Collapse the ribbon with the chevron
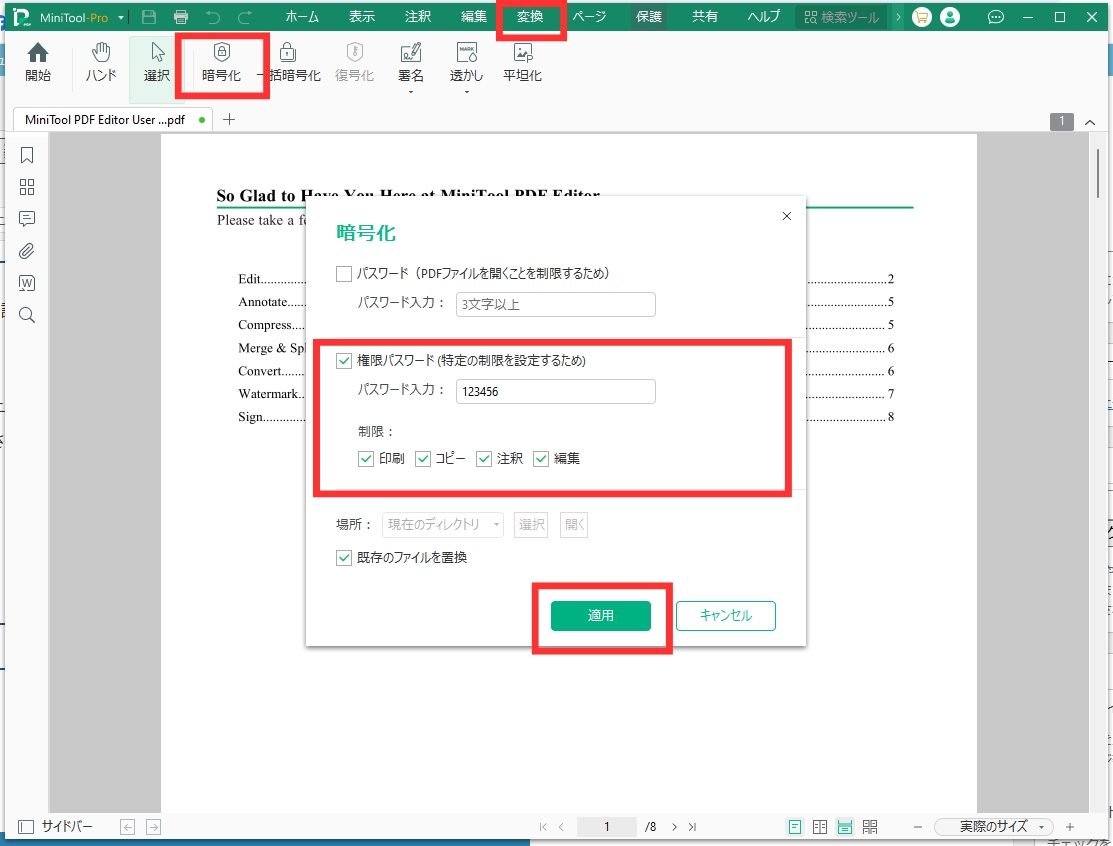Screen dimensions: 1113x846 1090,122
